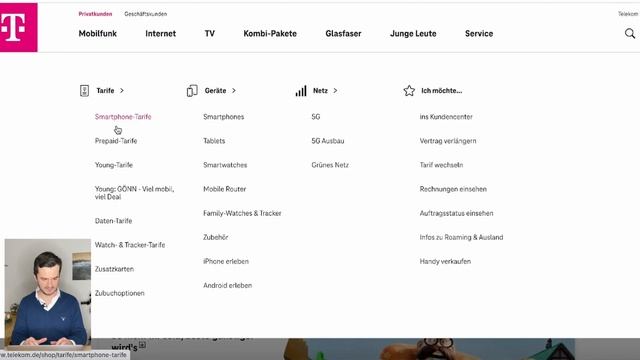Open the iPhone erleben link
The image size is (640, 360).
tap(226, 261)
